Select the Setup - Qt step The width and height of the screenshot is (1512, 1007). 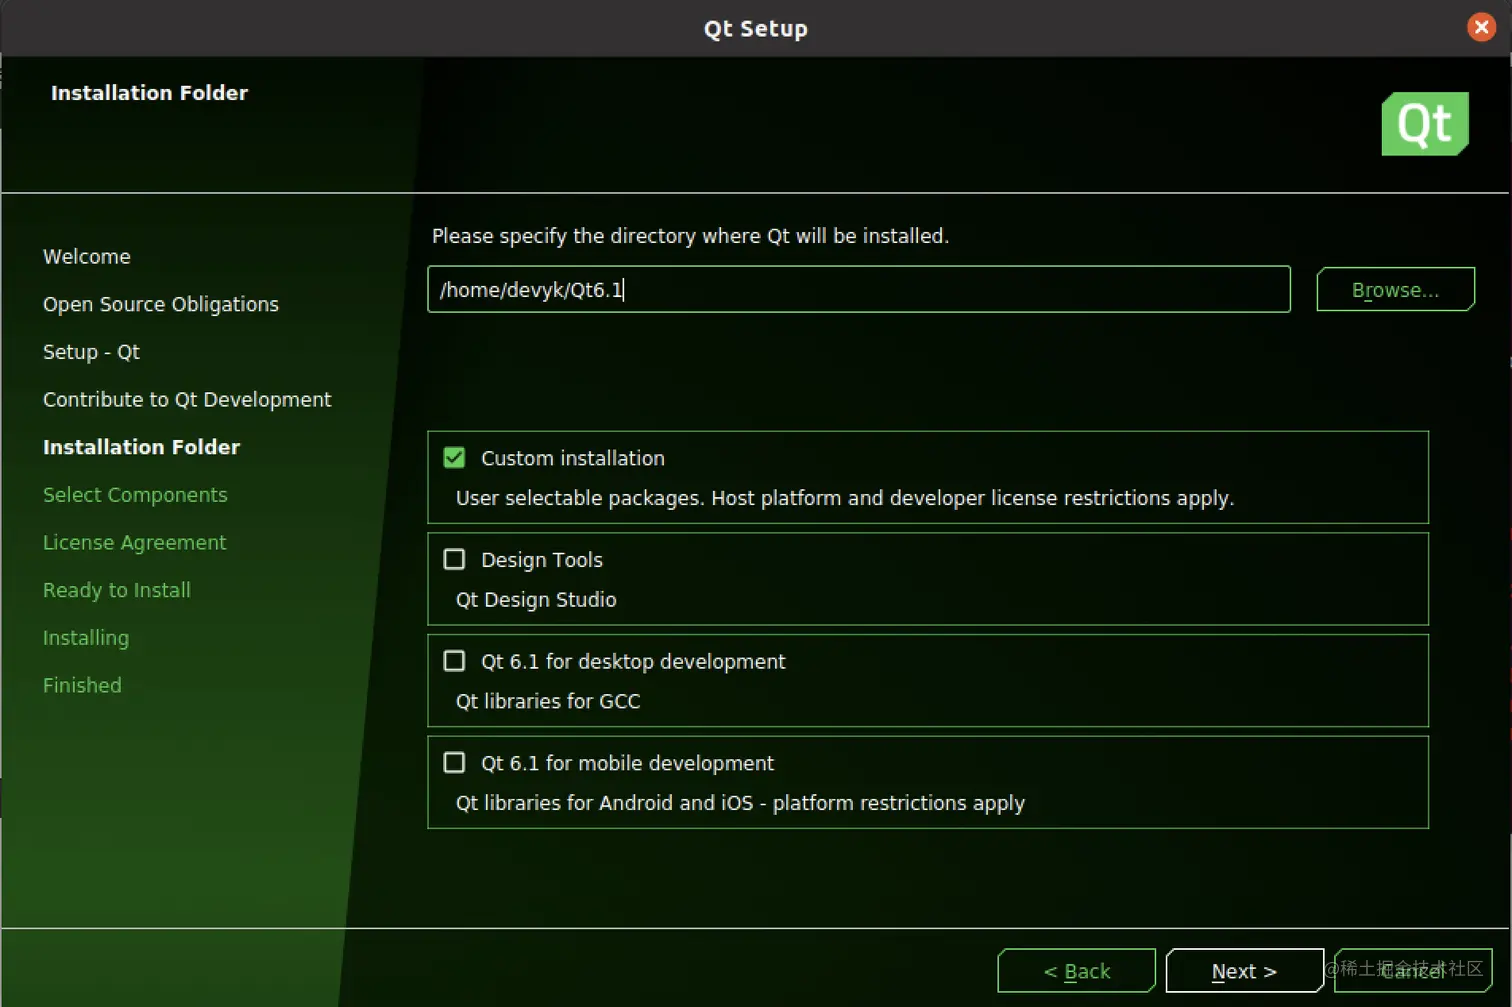click(91, 352)
